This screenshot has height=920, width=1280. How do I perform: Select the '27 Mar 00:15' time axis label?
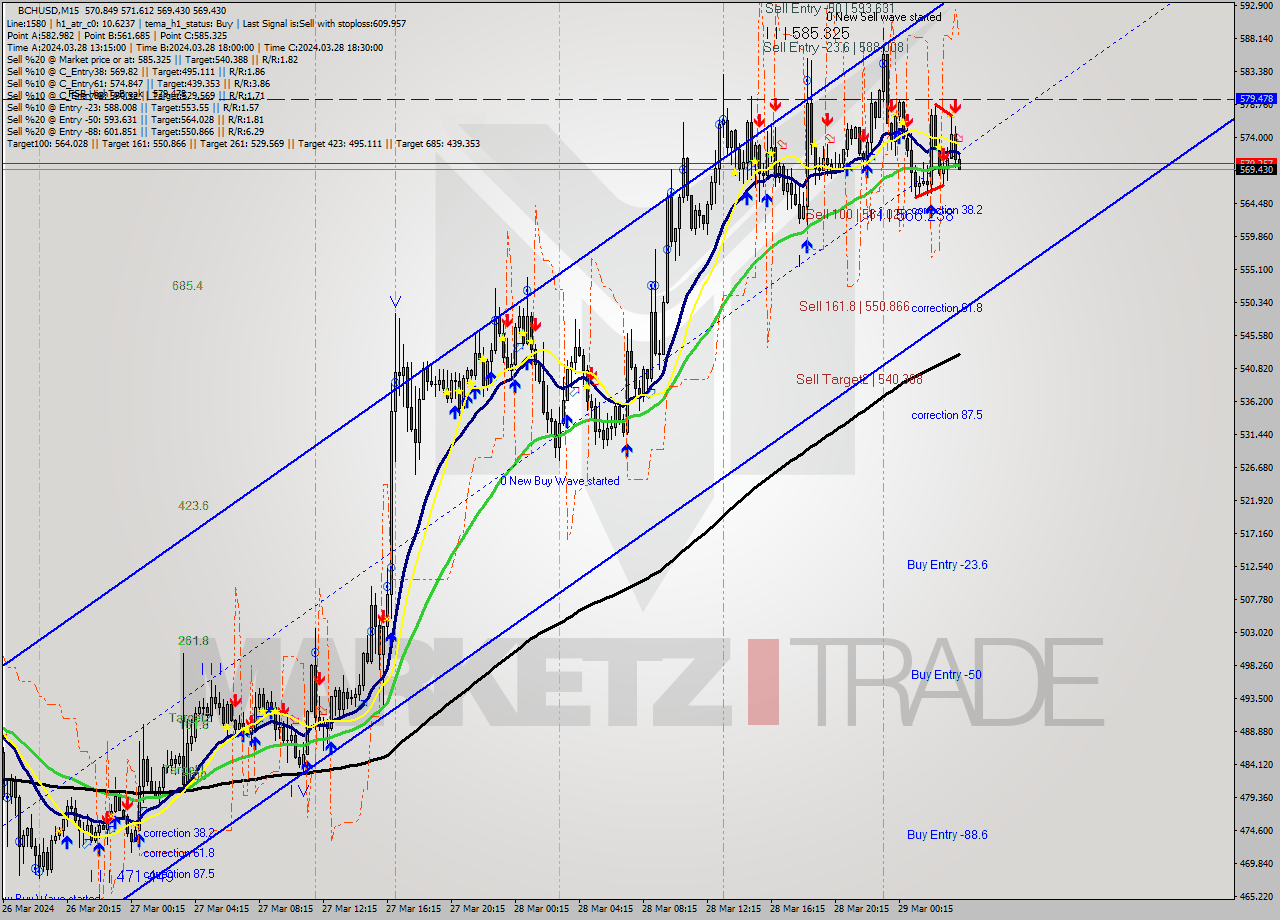click(x=157, y=909)
